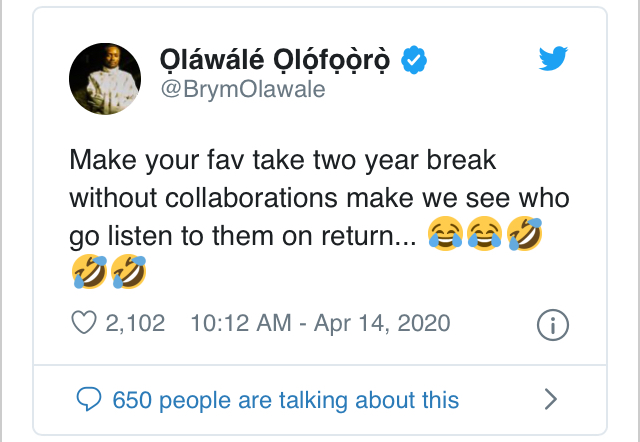Open "650 people are talking about this"
The image size is (640, 442).
point(285,400)
